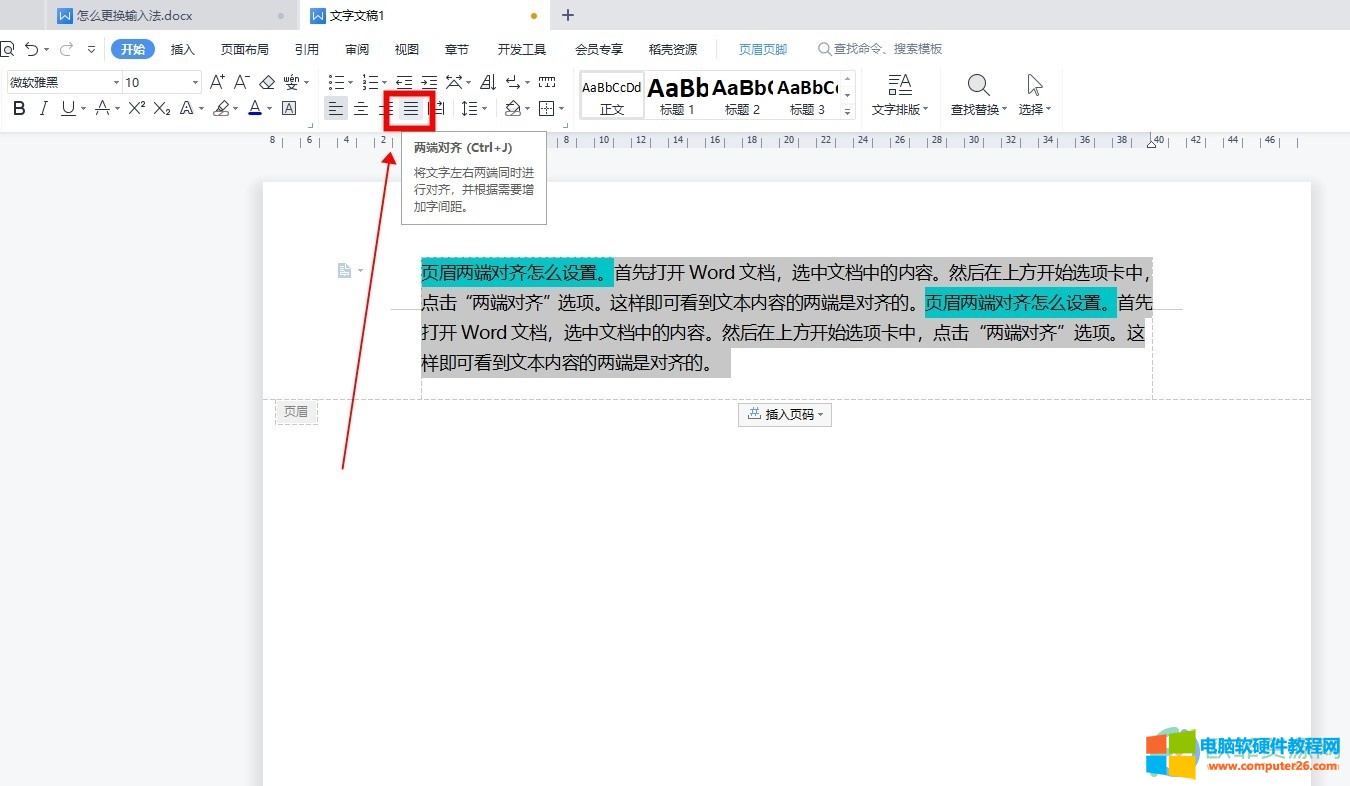Open the line spacing dropdown arrow

click(x=484, y=108)
